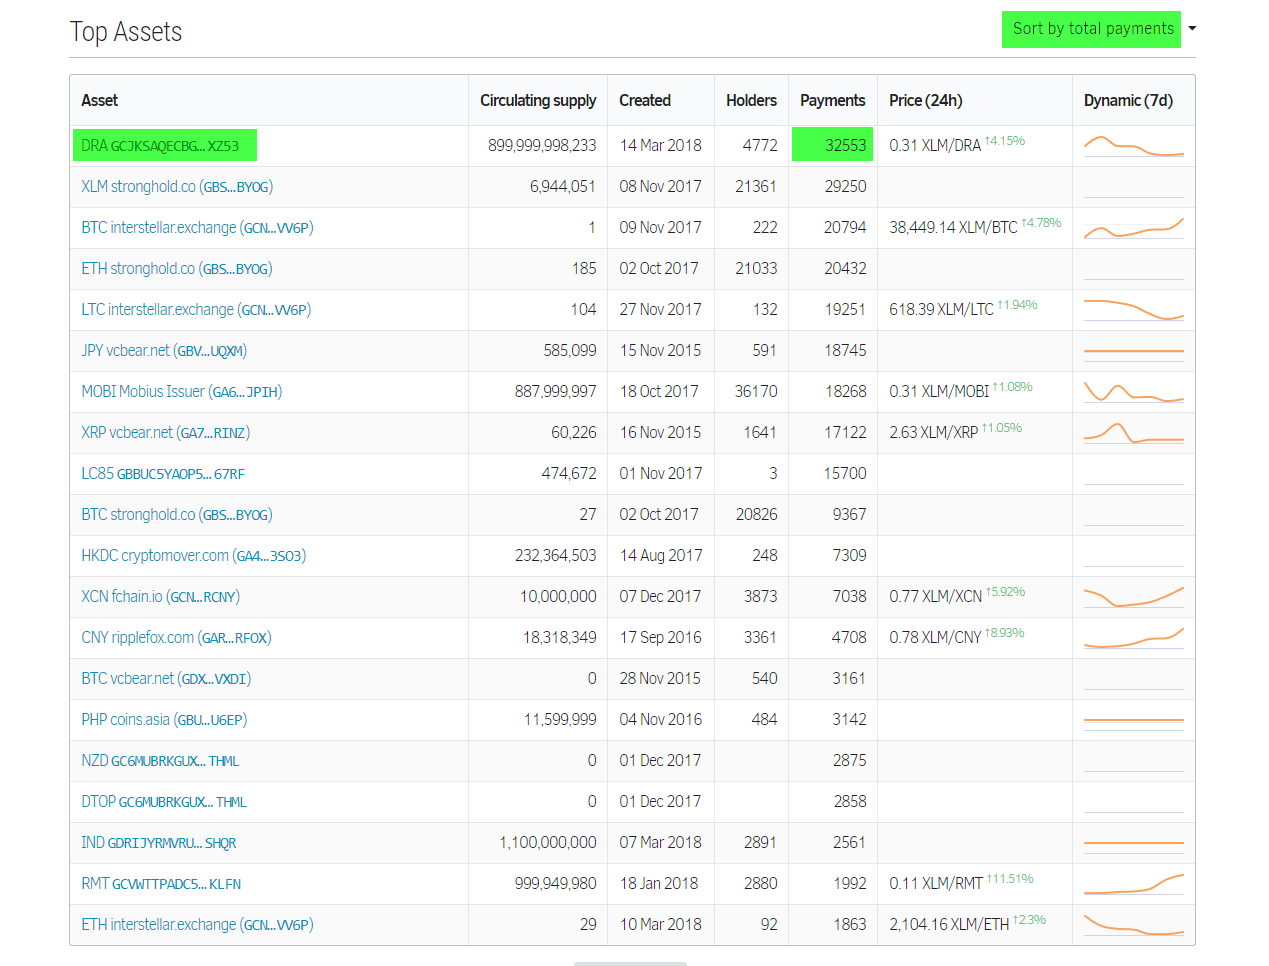The height and width of the screenshot is (966, 1269).
Task: Click XRP vcbear.net 7-day sparkline
Action: point(1134,433)
